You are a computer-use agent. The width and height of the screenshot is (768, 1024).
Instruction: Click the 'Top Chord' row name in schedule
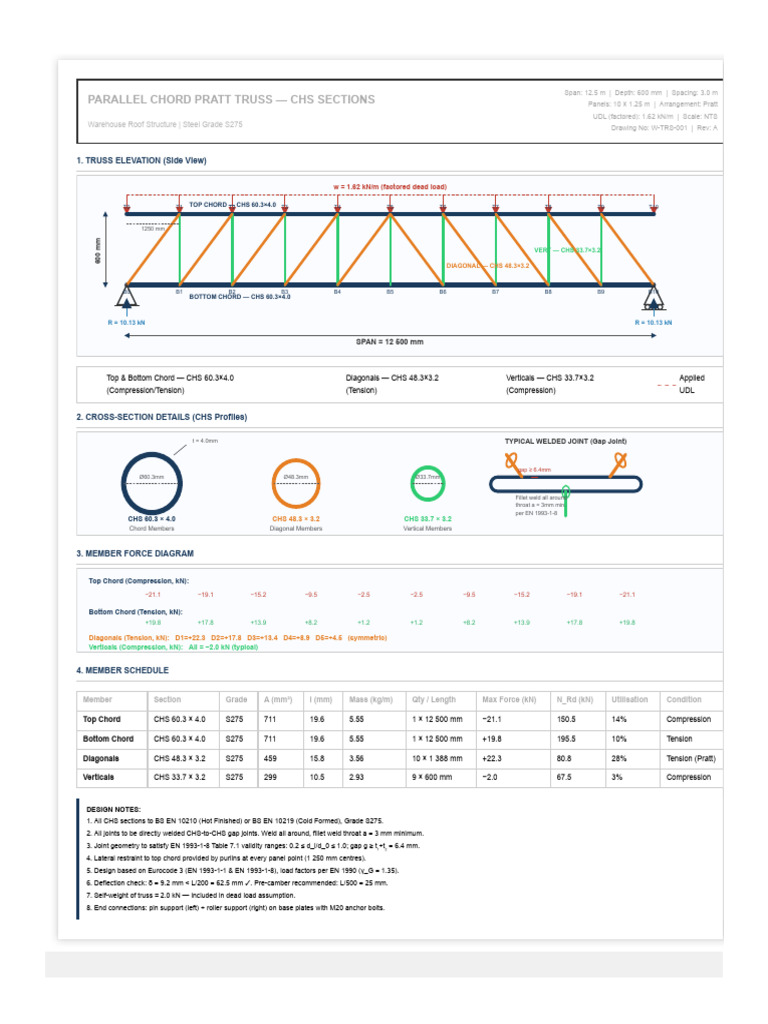(102, 719)
